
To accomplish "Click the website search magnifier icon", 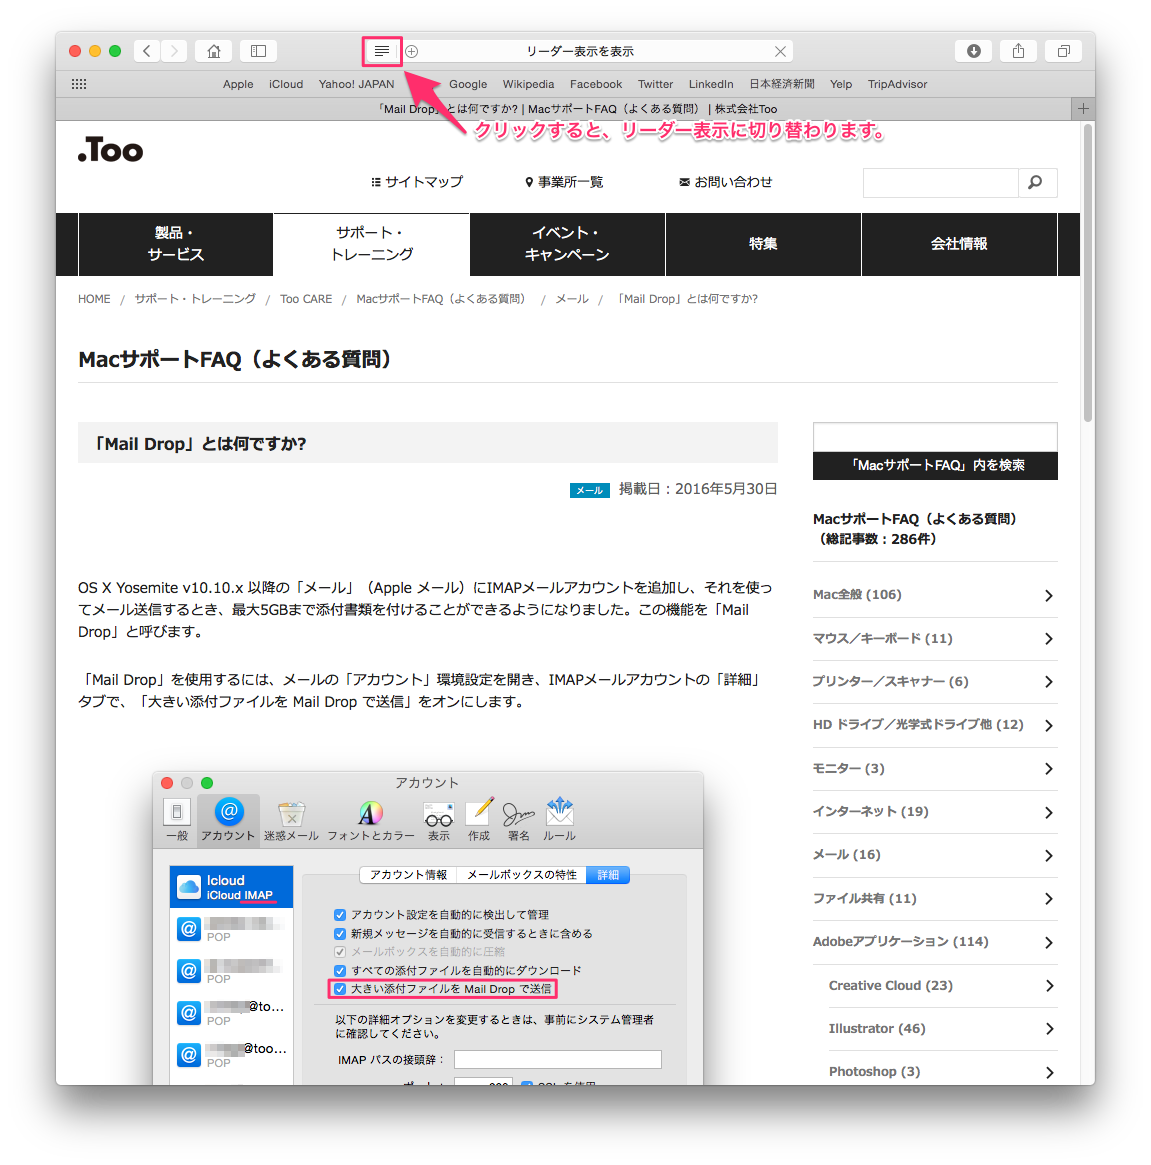I will pos(1036,183).
